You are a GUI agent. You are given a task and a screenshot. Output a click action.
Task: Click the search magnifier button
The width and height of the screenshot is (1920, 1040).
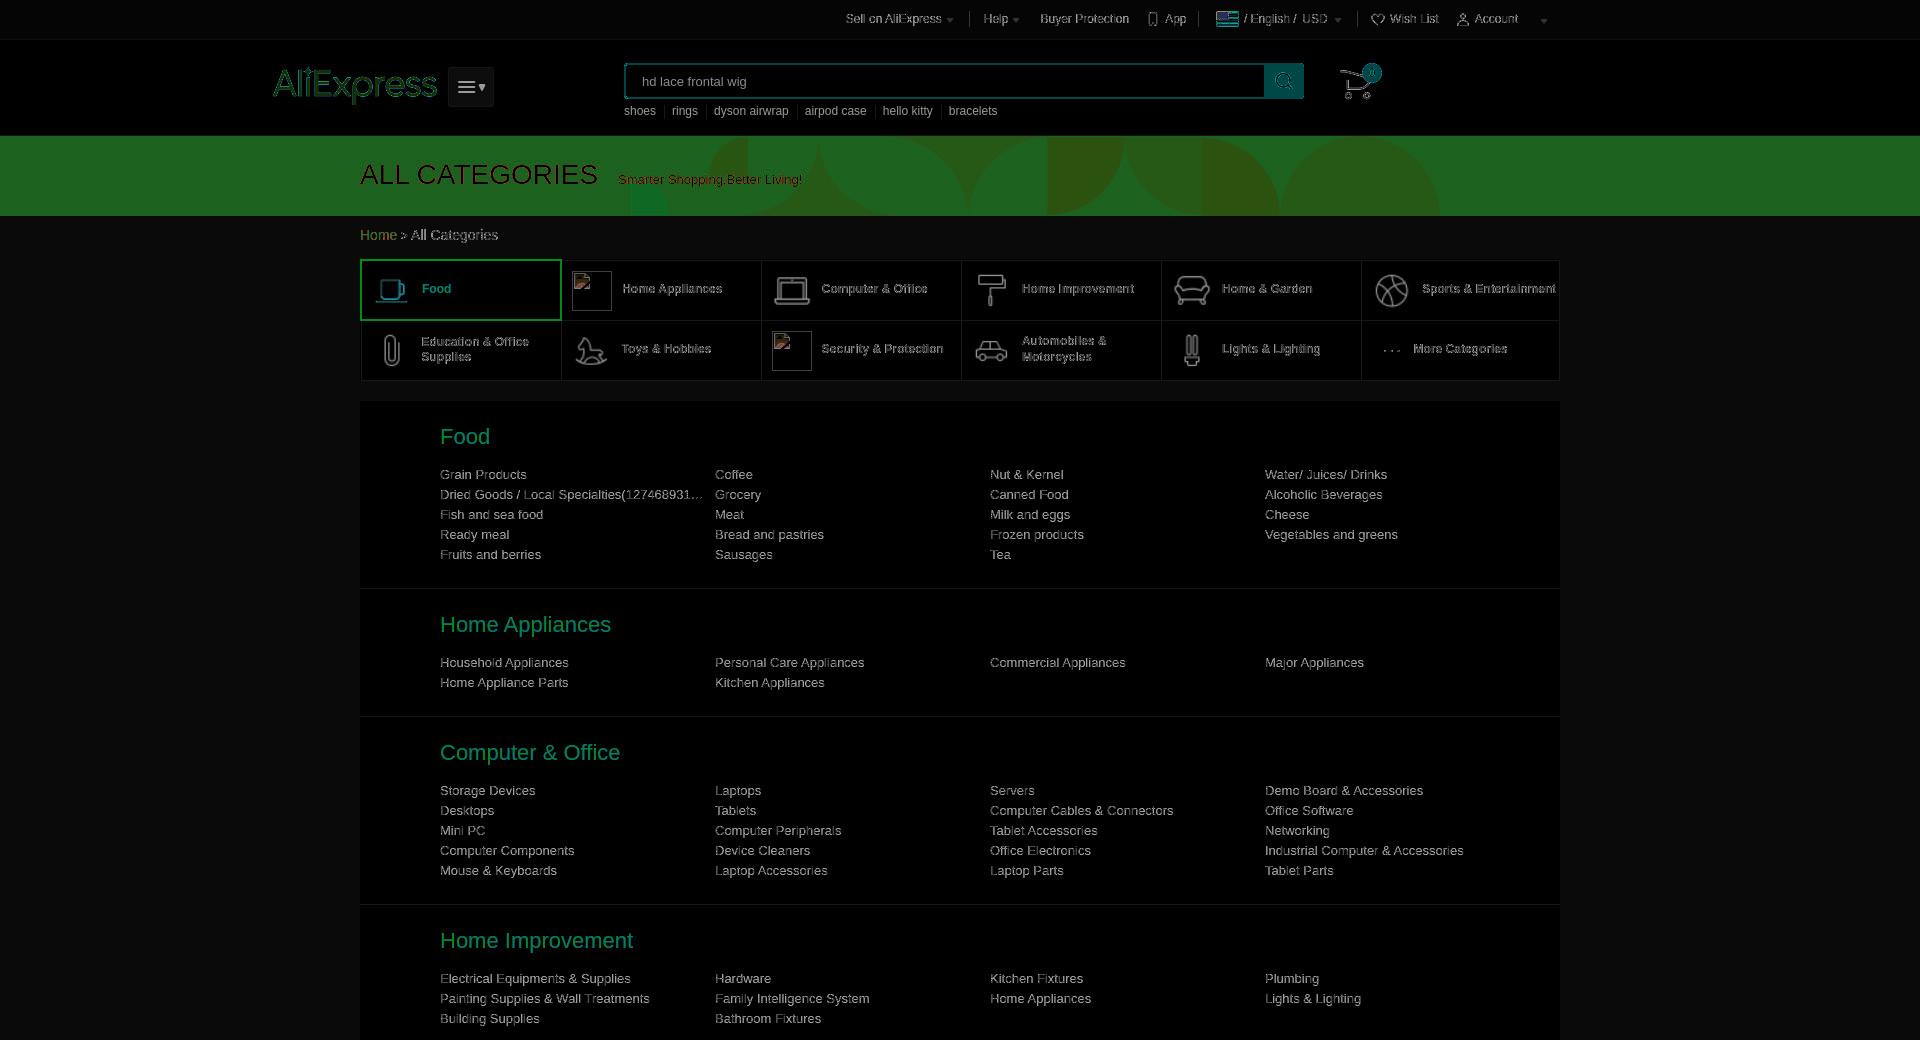click(x=1284, y=81)
